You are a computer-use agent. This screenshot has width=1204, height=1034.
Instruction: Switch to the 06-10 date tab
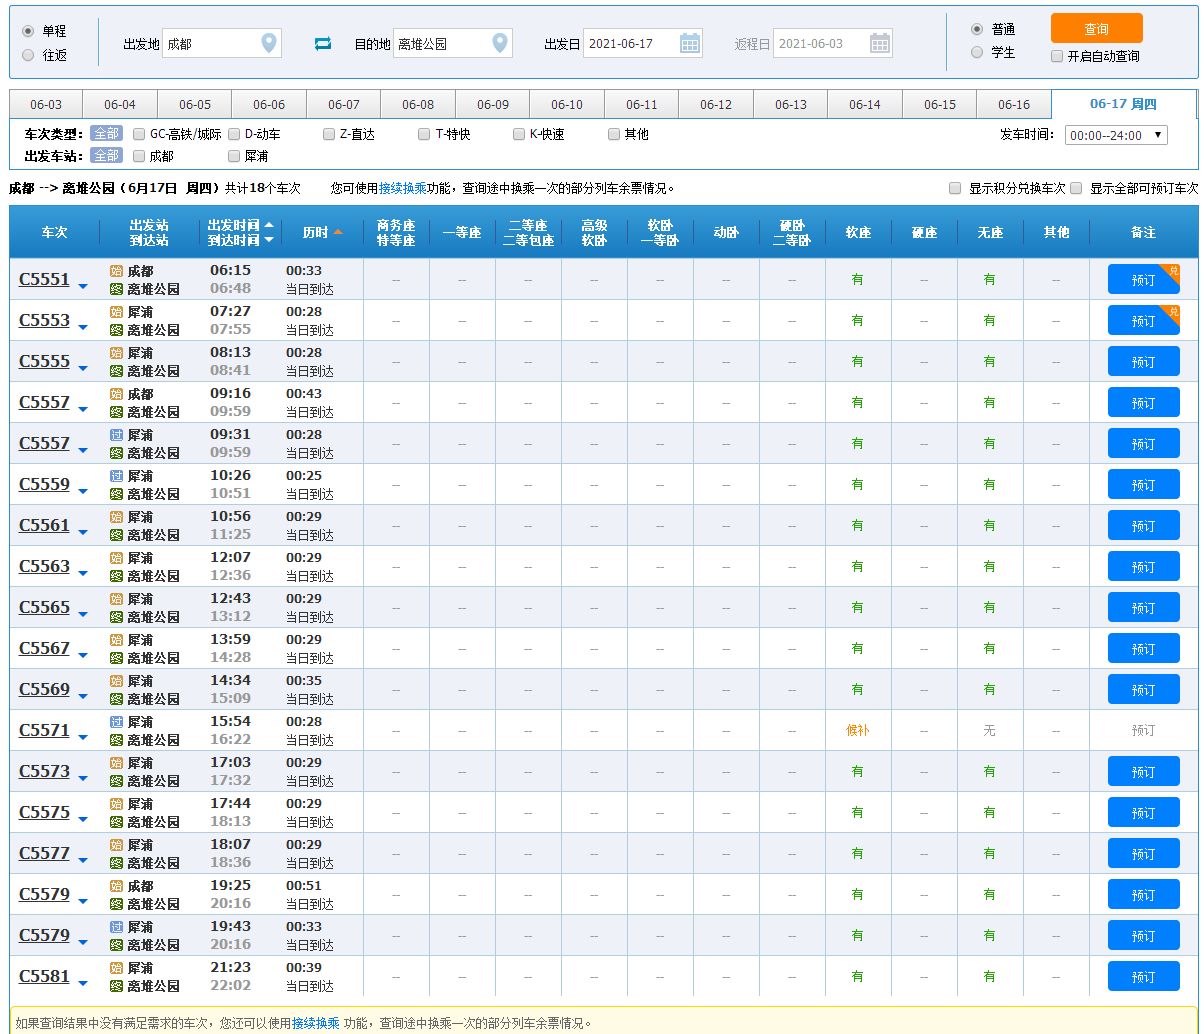pos(566,105)
